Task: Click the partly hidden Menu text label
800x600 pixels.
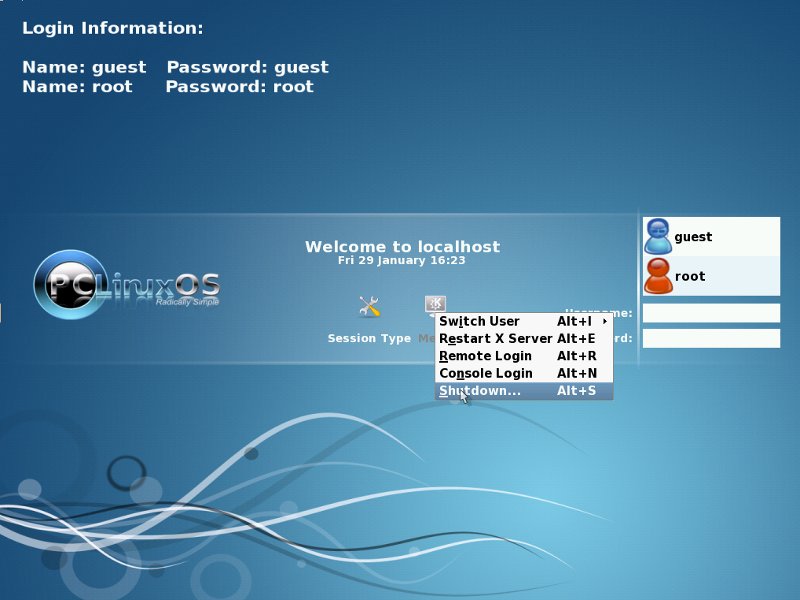Action: (x=426, y=339)
